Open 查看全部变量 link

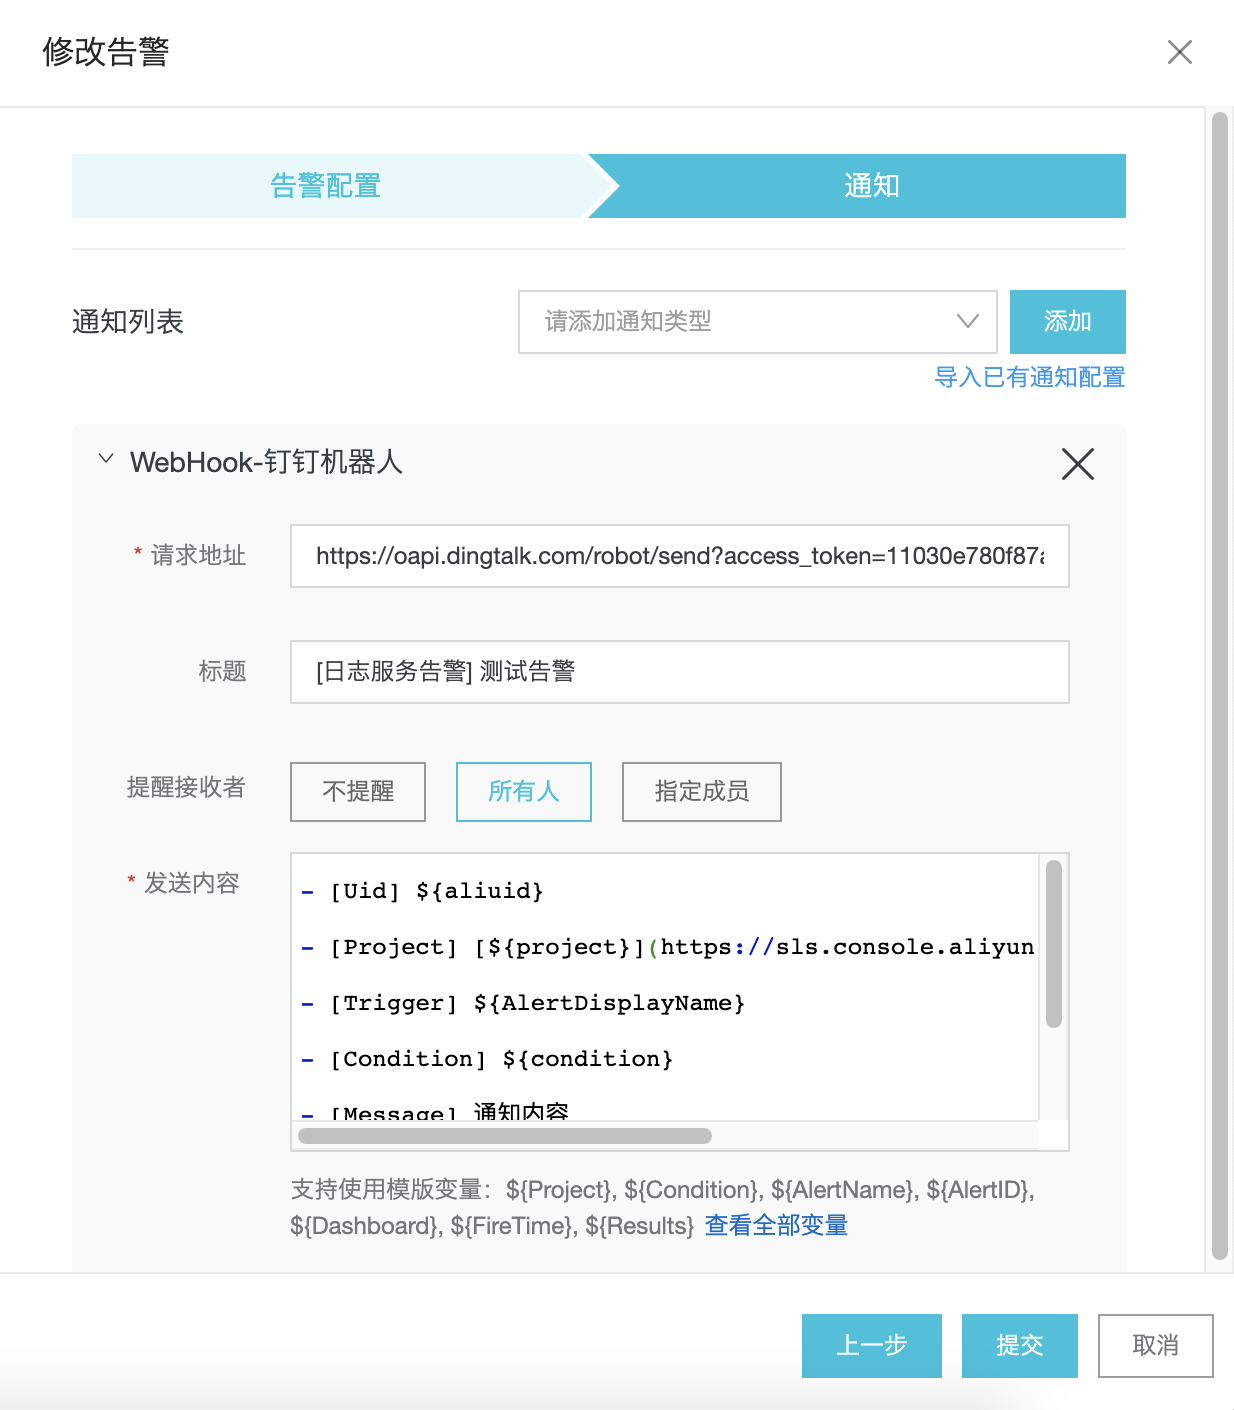point(776,1226)
